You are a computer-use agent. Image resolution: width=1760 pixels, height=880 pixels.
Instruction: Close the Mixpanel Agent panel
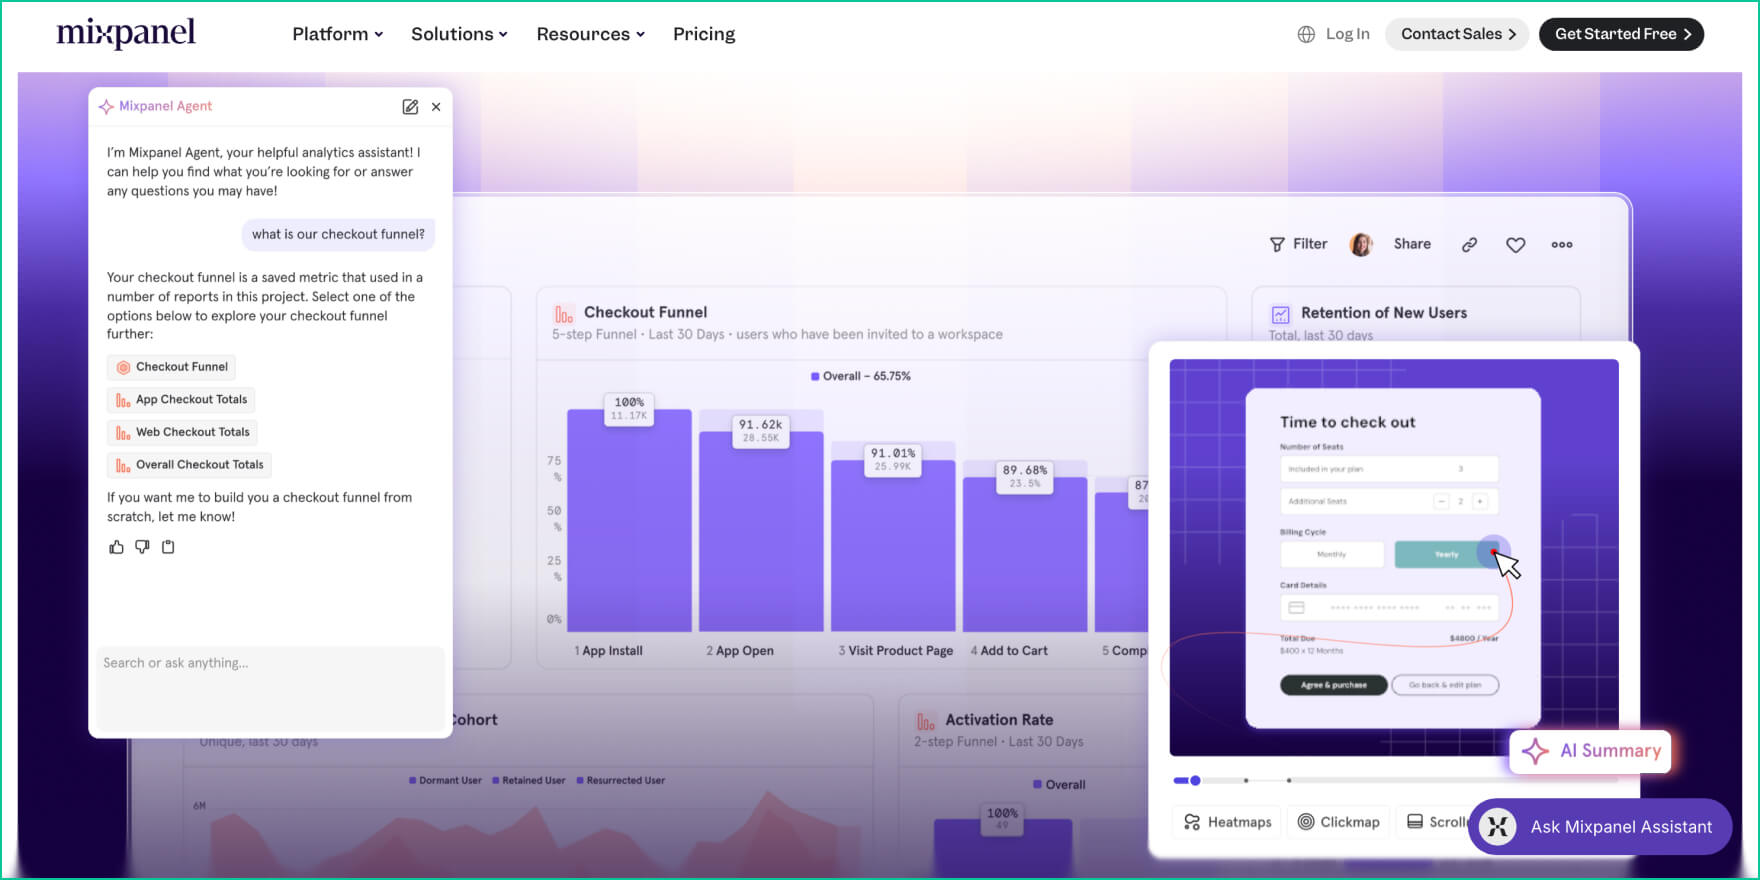436,107
